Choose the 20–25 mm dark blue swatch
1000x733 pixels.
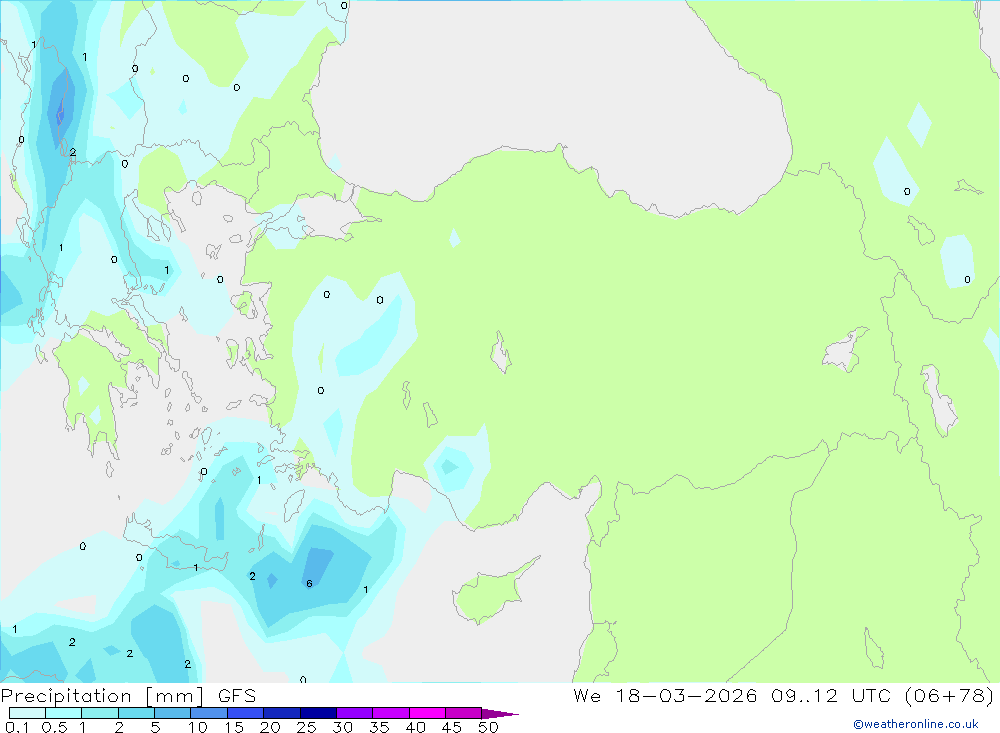pos(282,713)
